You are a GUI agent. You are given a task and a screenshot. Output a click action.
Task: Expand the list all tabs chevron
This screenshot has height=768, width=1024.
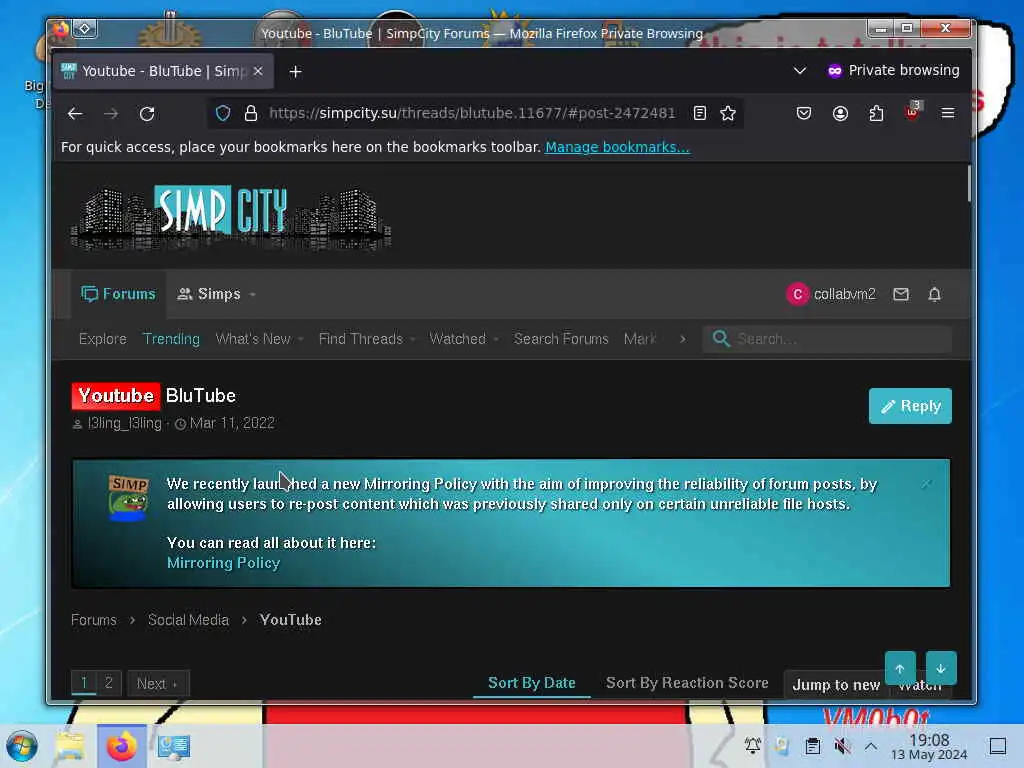(x=799, y=71)
